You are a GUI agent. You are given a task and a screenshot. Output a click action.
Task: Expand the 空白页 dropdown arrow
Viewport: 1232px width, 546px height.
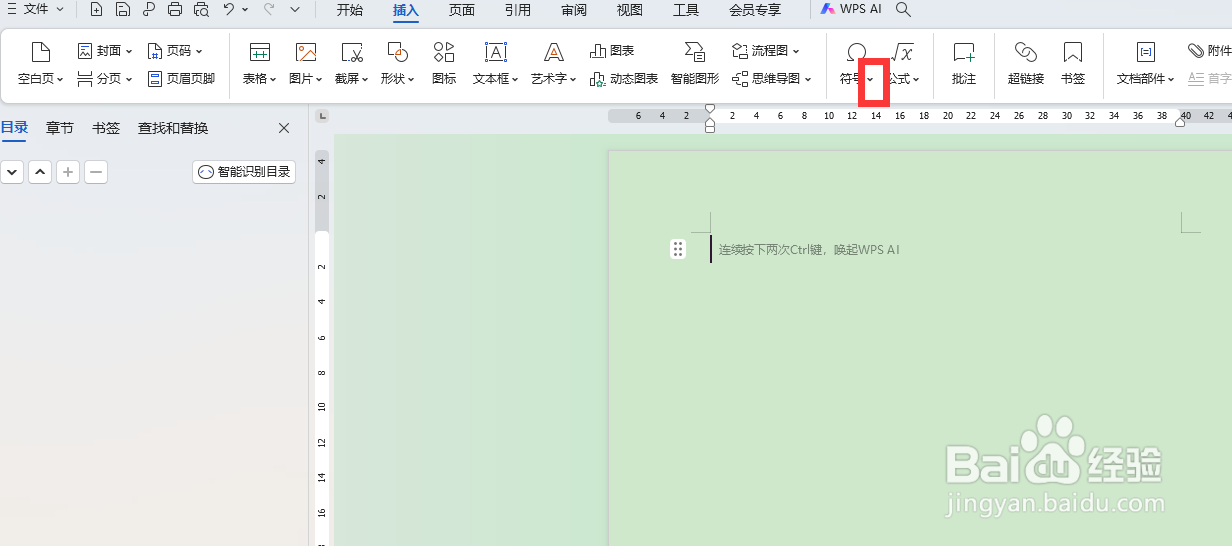coord(60,79)
